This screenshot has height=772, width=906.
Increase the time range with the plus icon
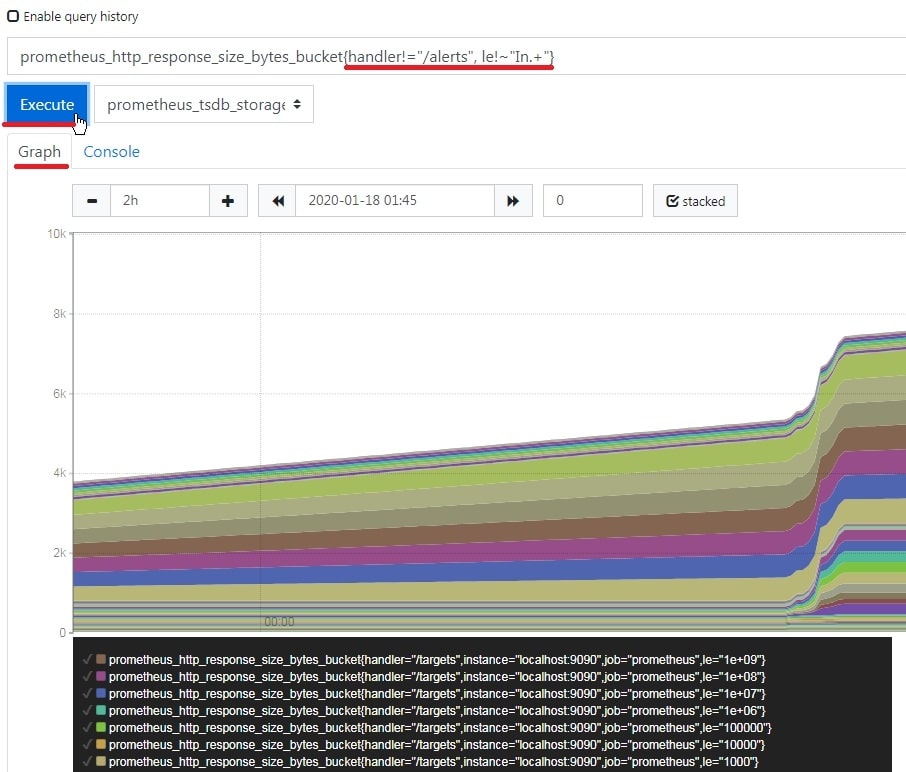pyautogui.click(x=228, y=201)
